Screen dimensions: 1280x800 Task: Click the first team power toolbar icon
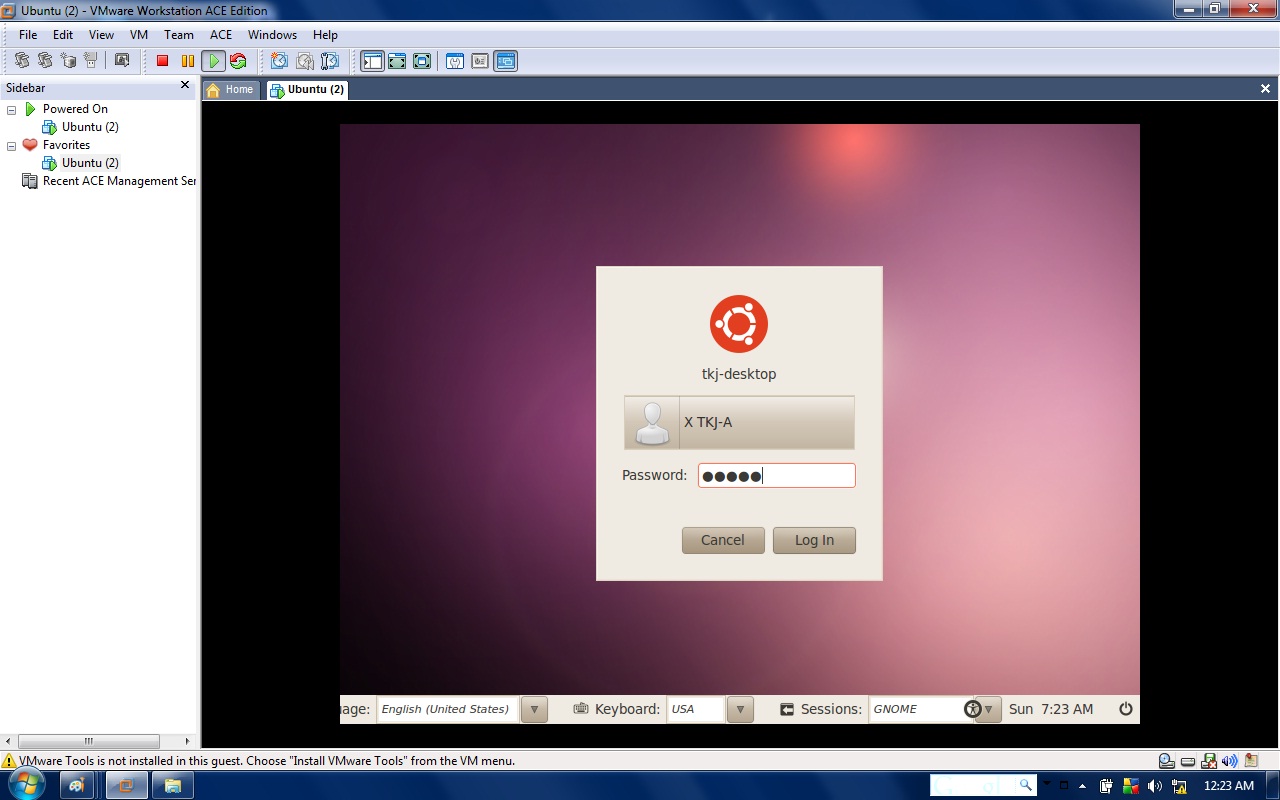[x=21, y=61]
